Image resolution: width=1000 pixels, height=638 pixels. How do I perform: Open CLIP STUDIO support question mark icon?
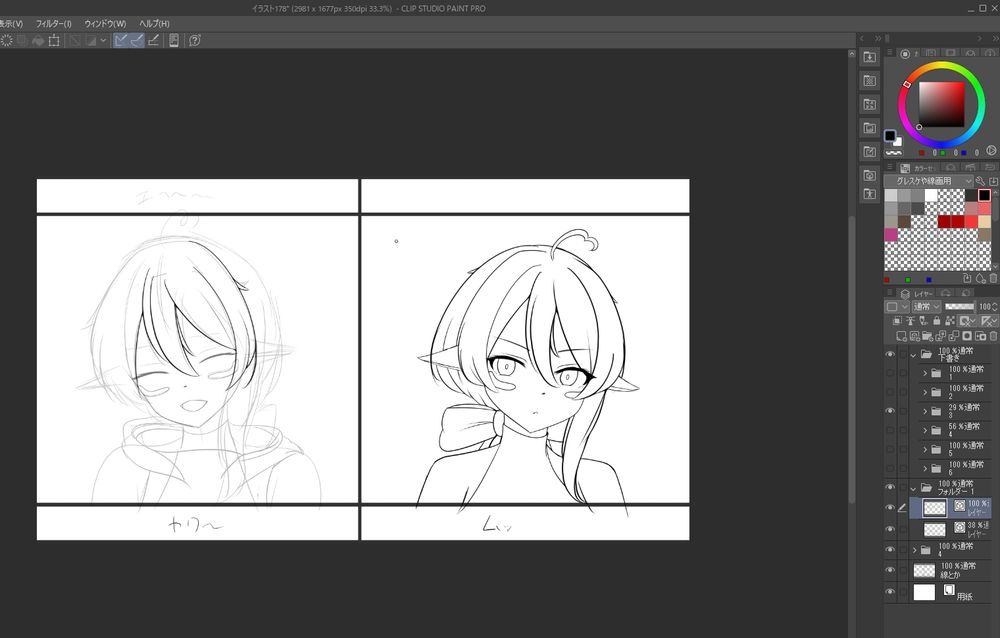[195, 40]
